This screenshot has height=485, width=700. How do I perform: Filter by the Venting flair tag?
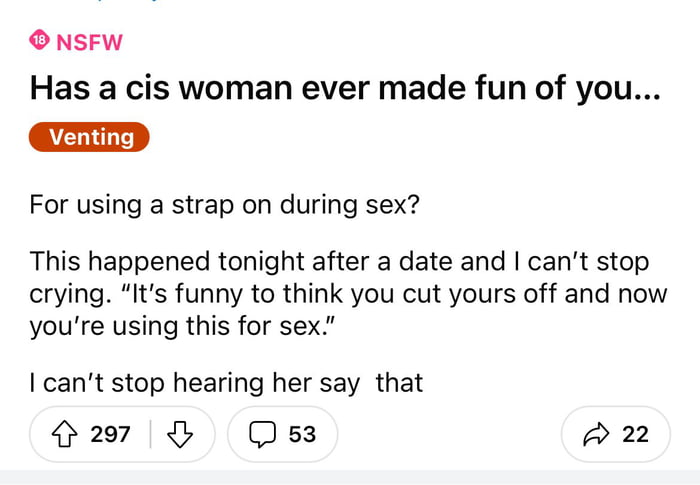click(90, 137)
